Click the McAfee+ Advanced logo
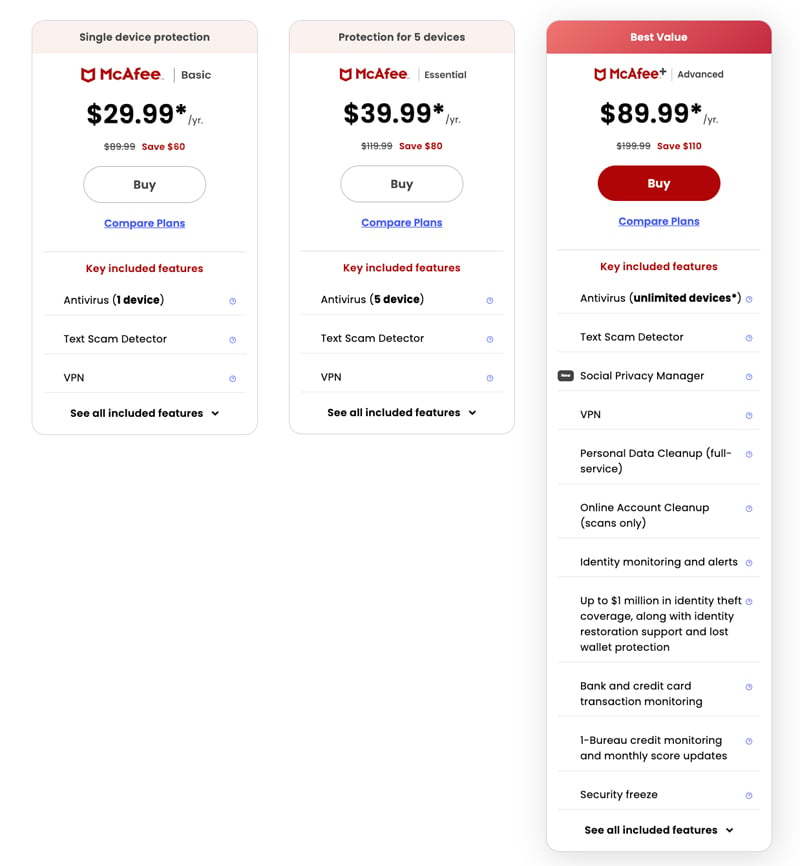This screenshot has width=800, height=866. [x=658, y=74]
